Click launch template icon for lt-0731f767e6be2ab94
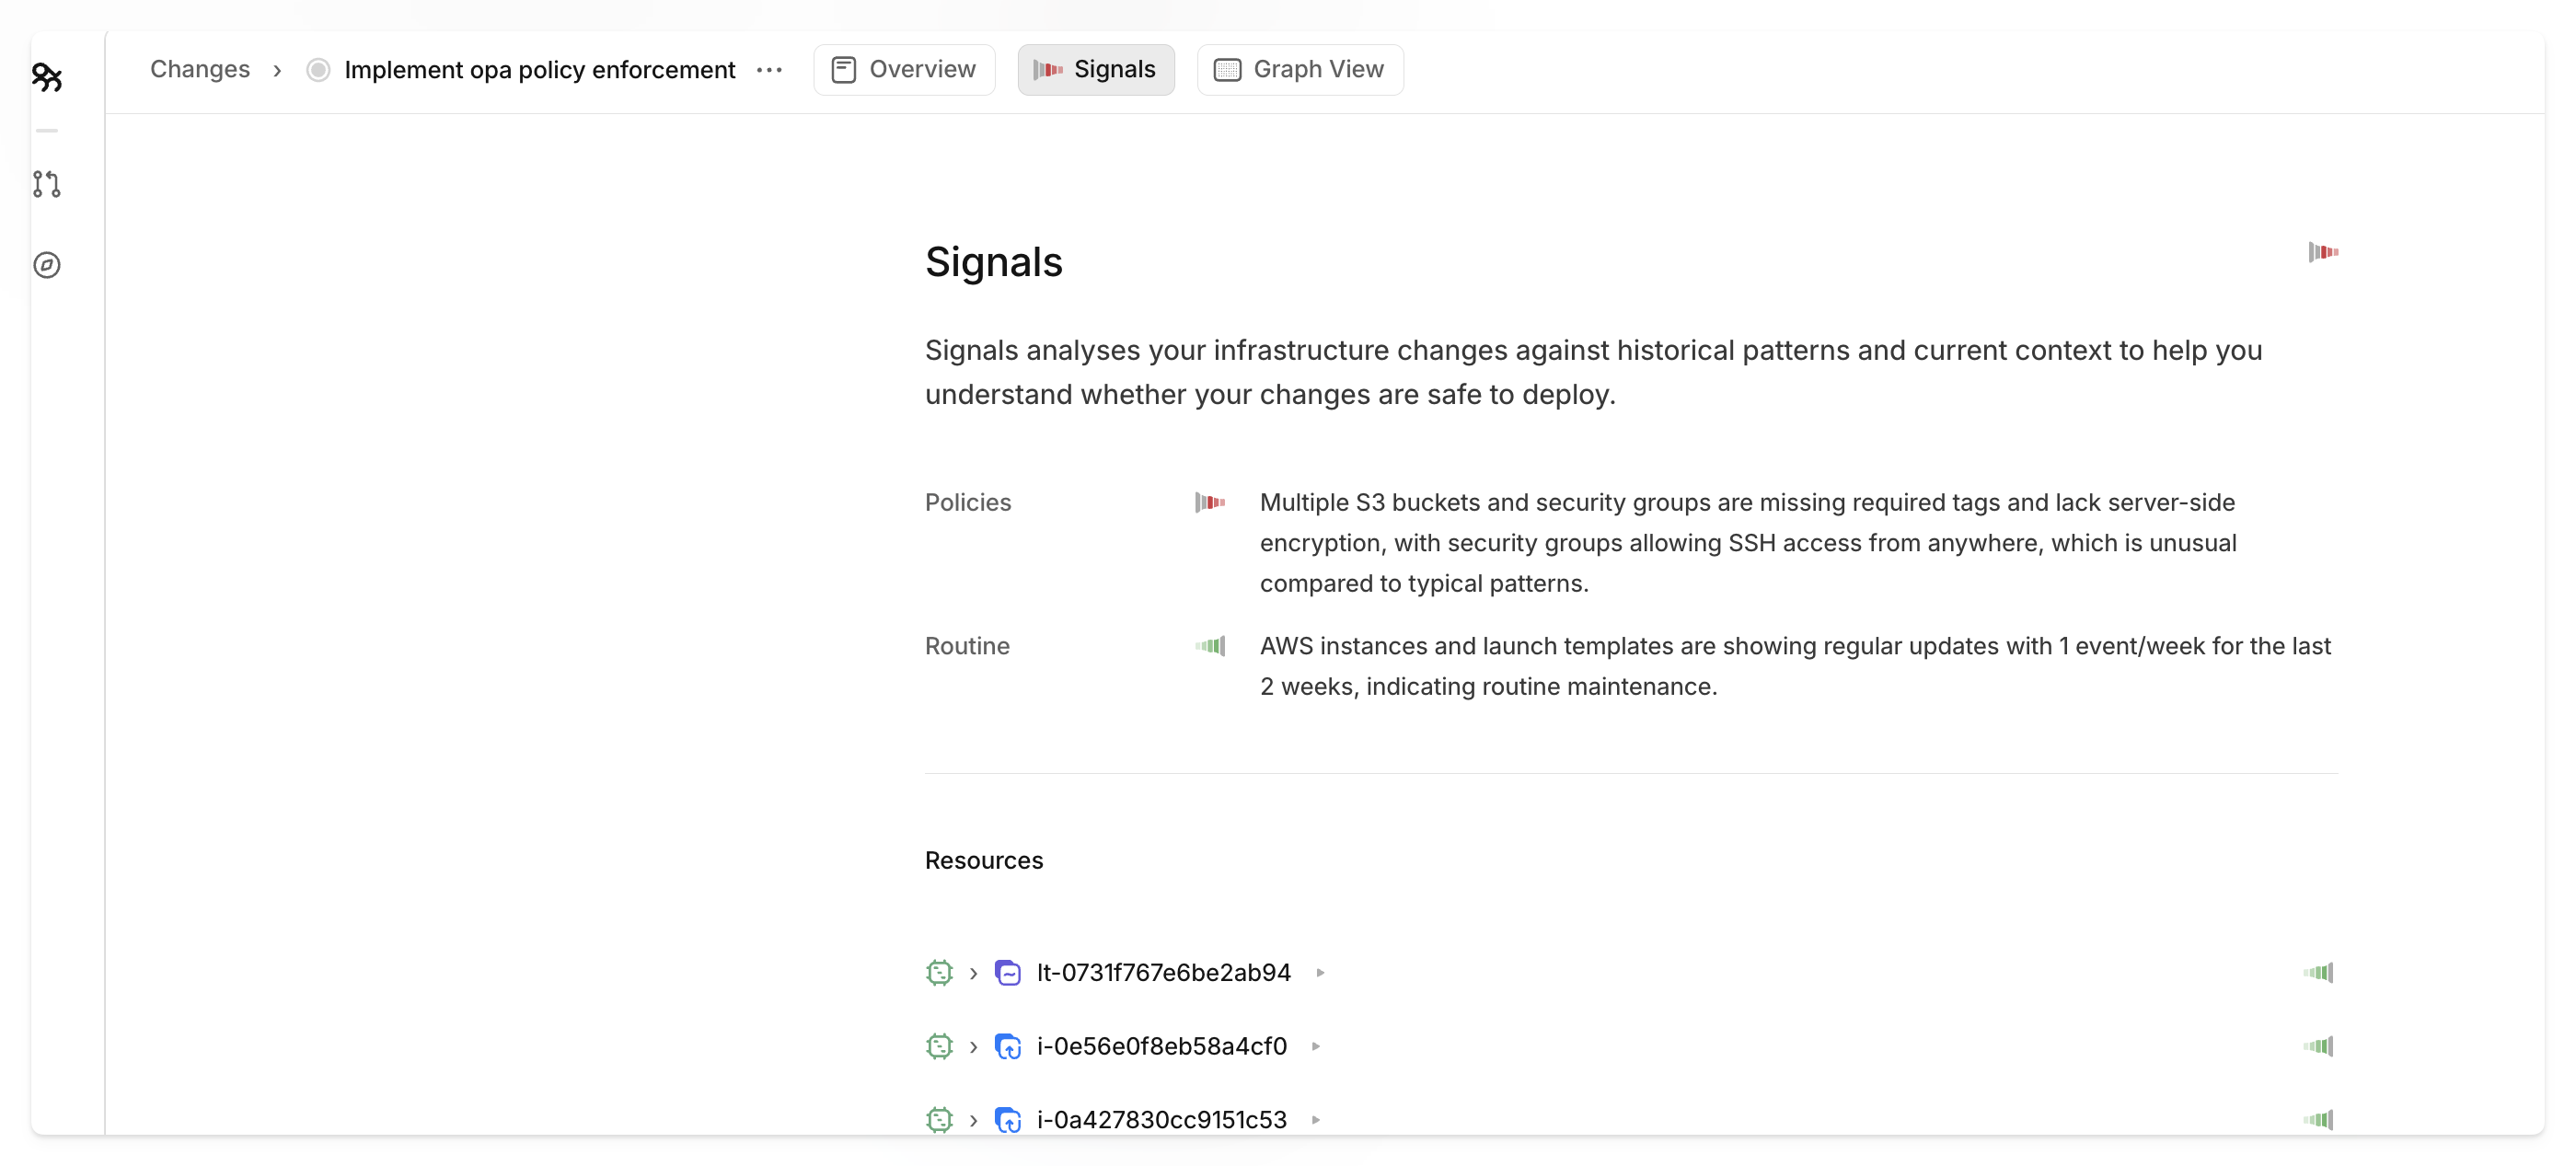Screen dimensions: 2576x1166 1008,972
